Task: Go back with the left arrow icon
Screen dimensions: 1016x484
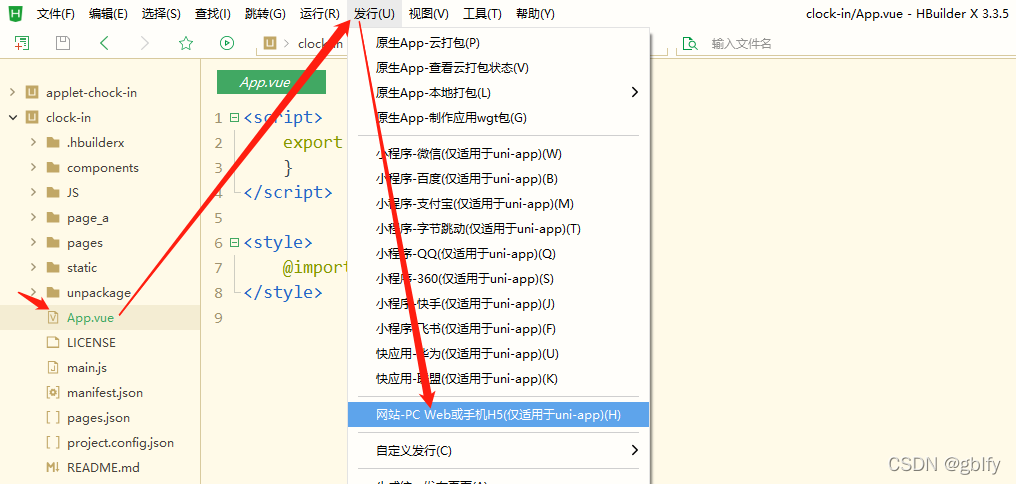Action: [104, 43]
